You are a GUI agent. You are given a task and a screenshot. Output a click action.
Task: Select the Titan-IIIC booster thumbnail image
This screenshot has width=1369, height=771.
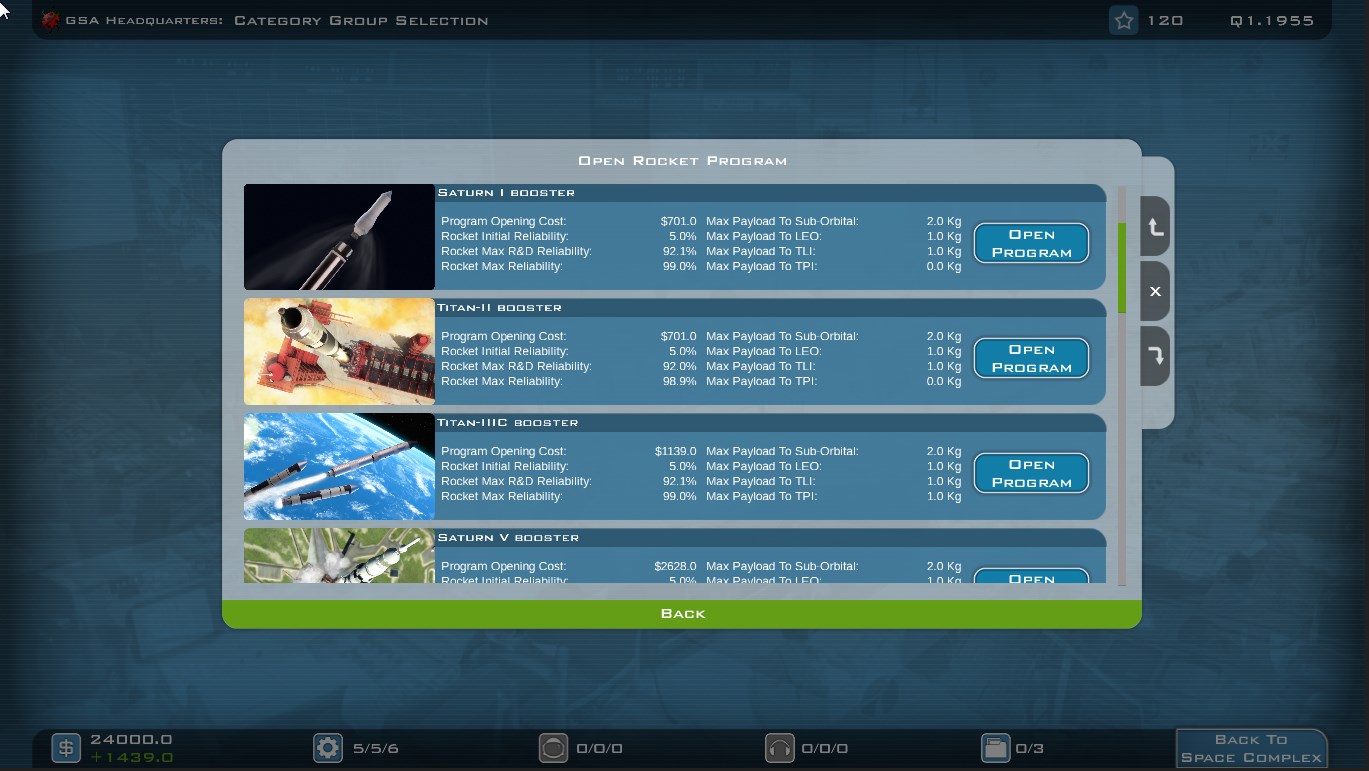coord(339,467)
